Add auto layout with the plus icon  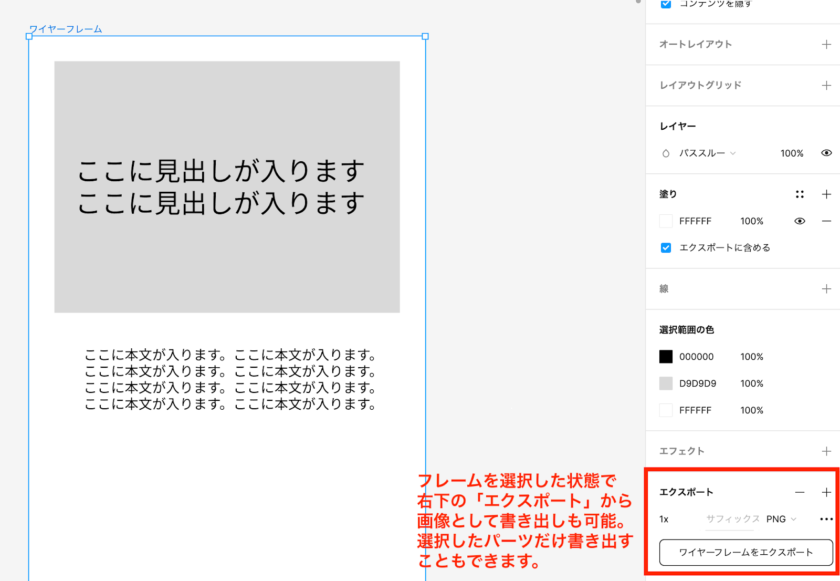coord(826,44)
